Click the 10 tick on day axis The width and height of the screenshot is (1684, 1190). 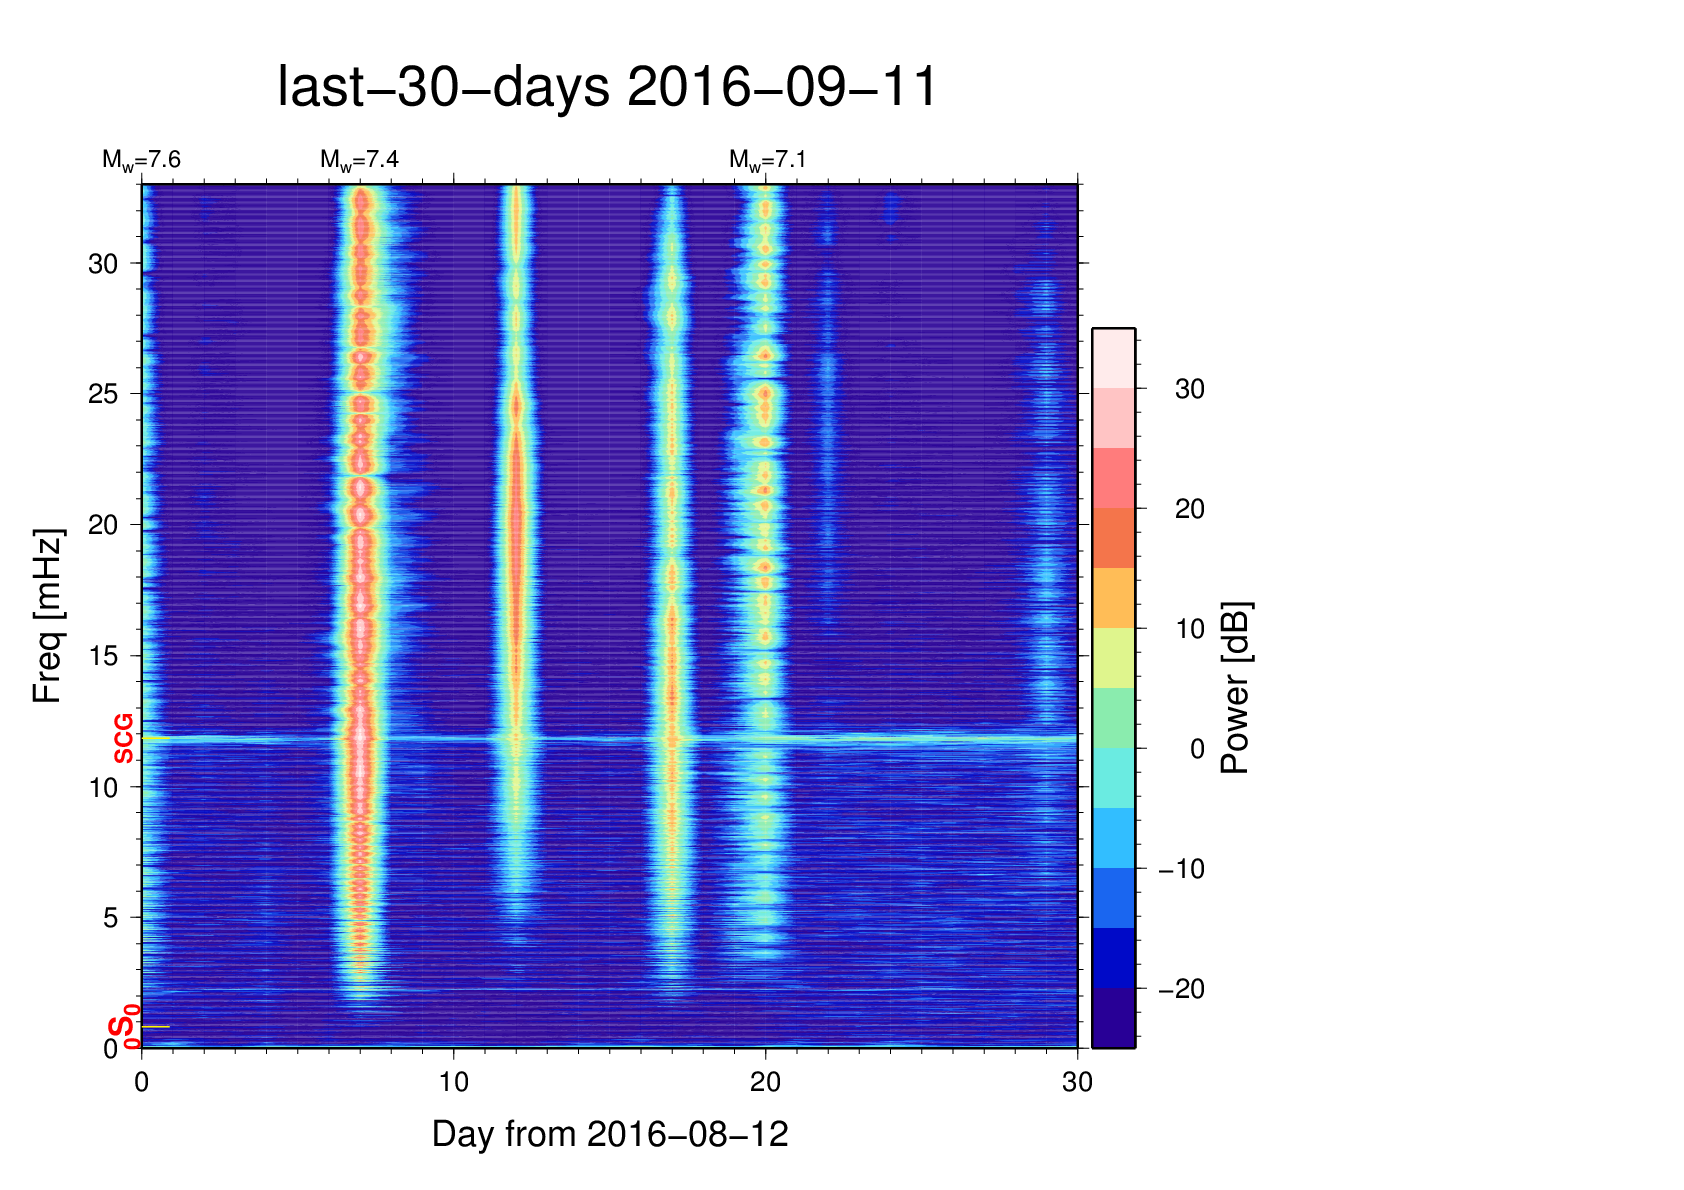point(453,1082)
